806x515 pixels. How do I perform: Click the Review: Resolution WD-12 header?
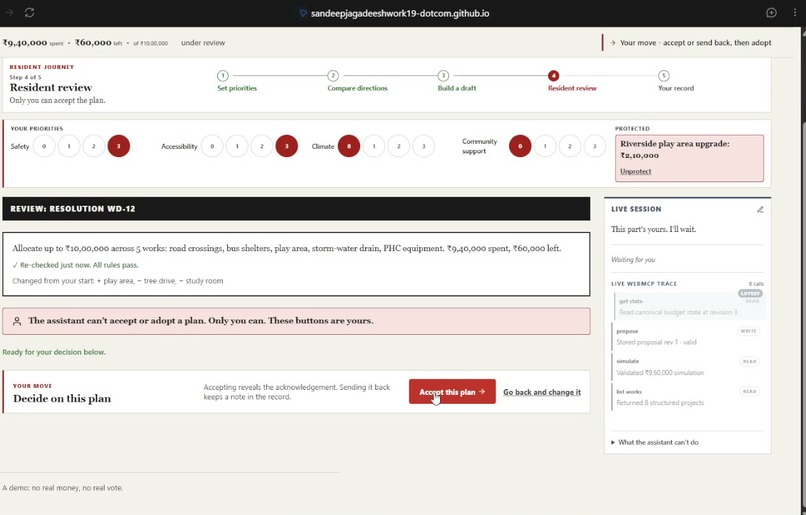(x=296, y=209)
